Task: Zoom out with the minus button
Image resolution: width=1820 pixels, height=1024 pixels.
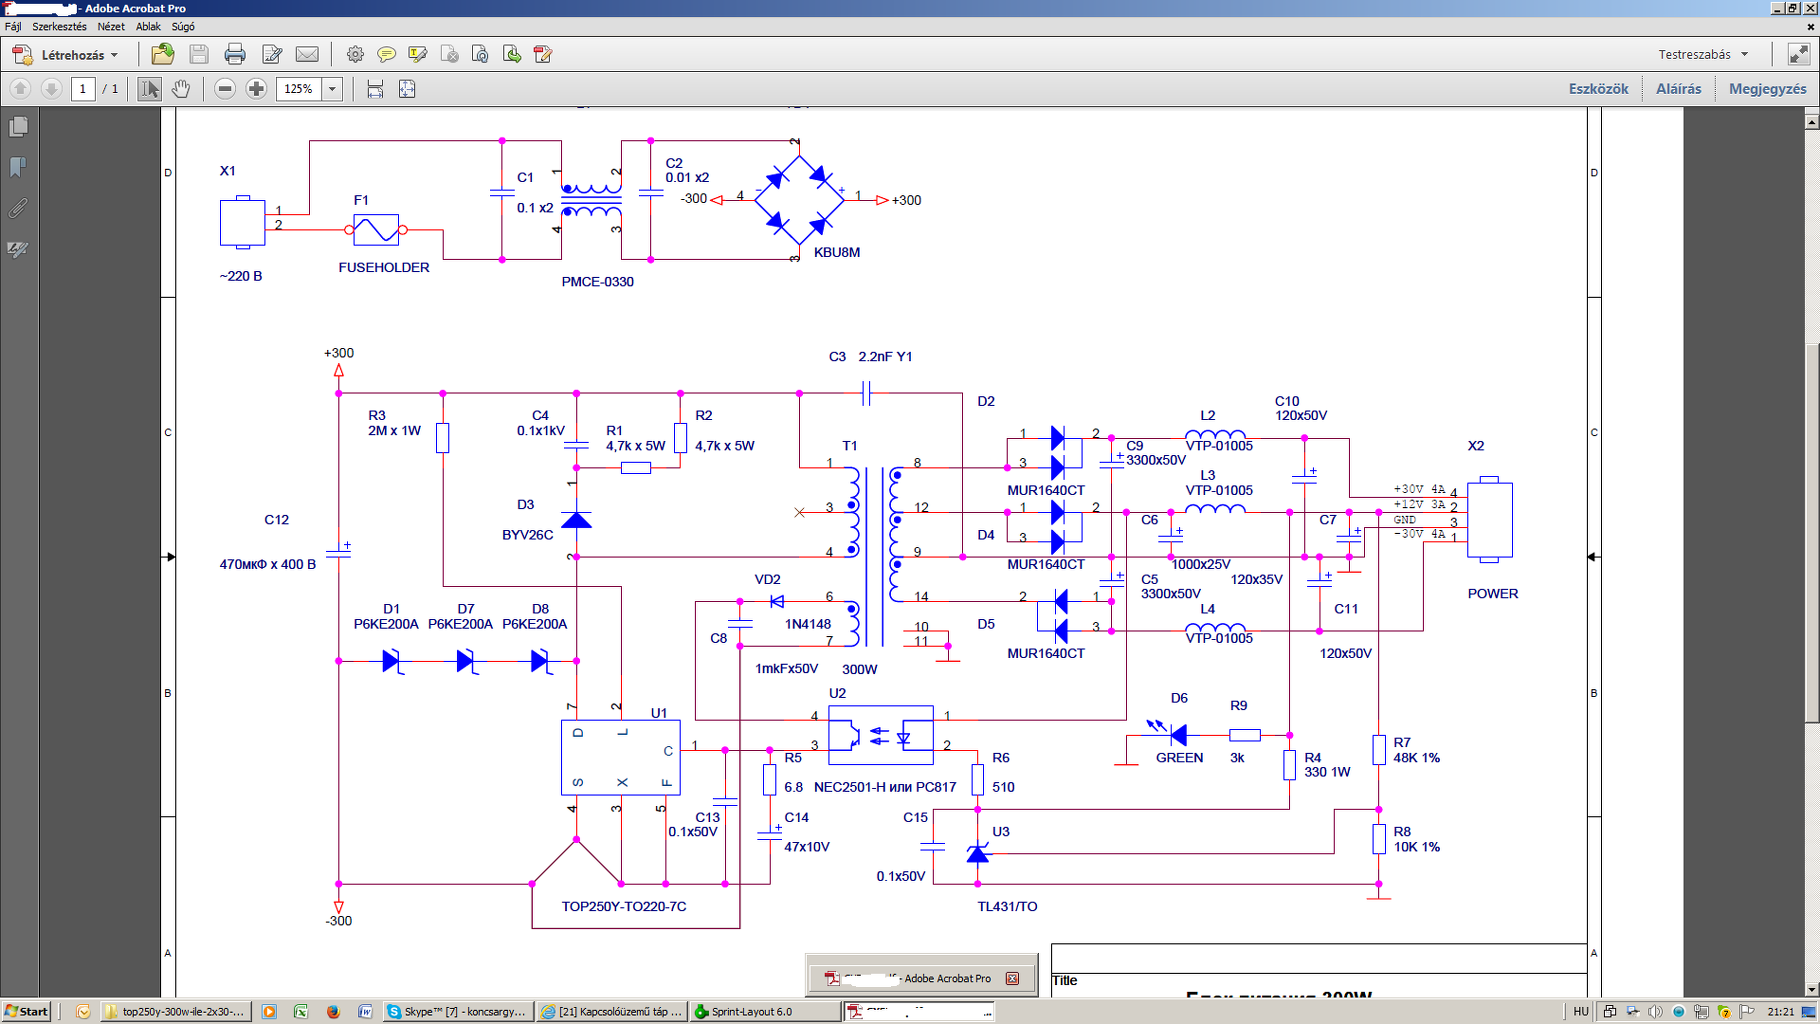Action: [x=225, y=89]
